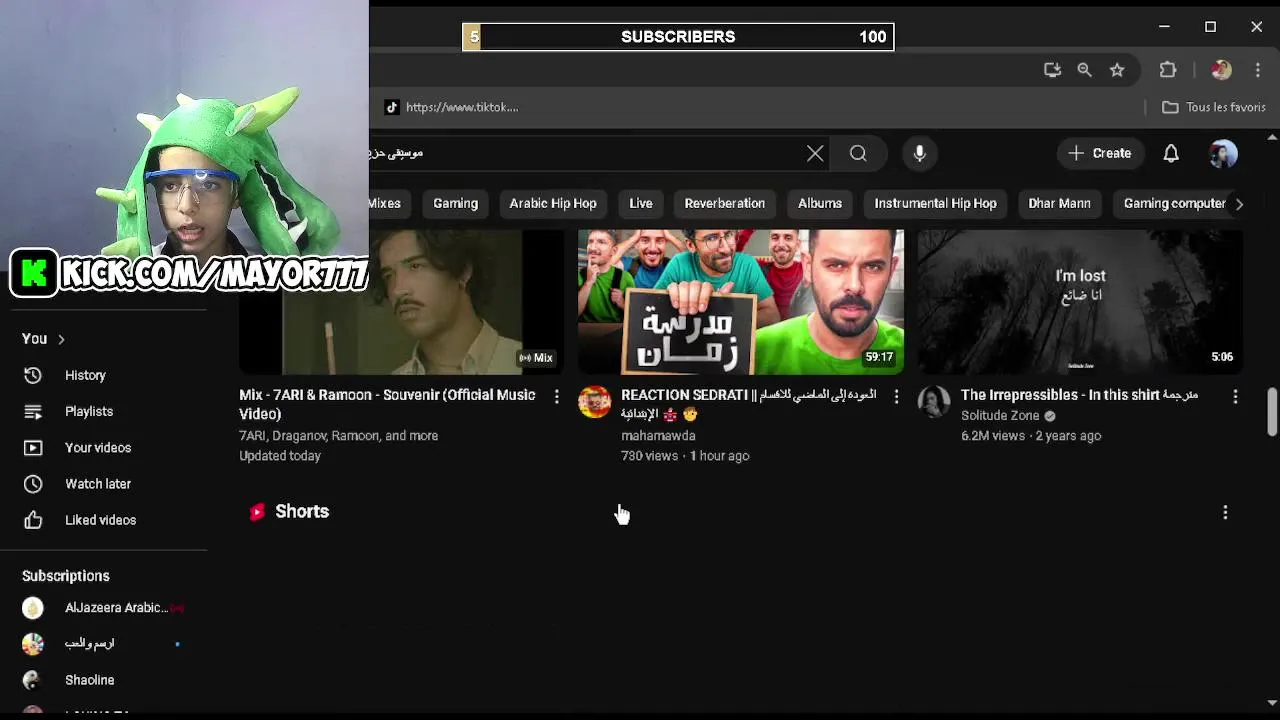Open Solitude Zone channel avatar
This screenshot has height=720, width=1280.
(x=934, y=402)
